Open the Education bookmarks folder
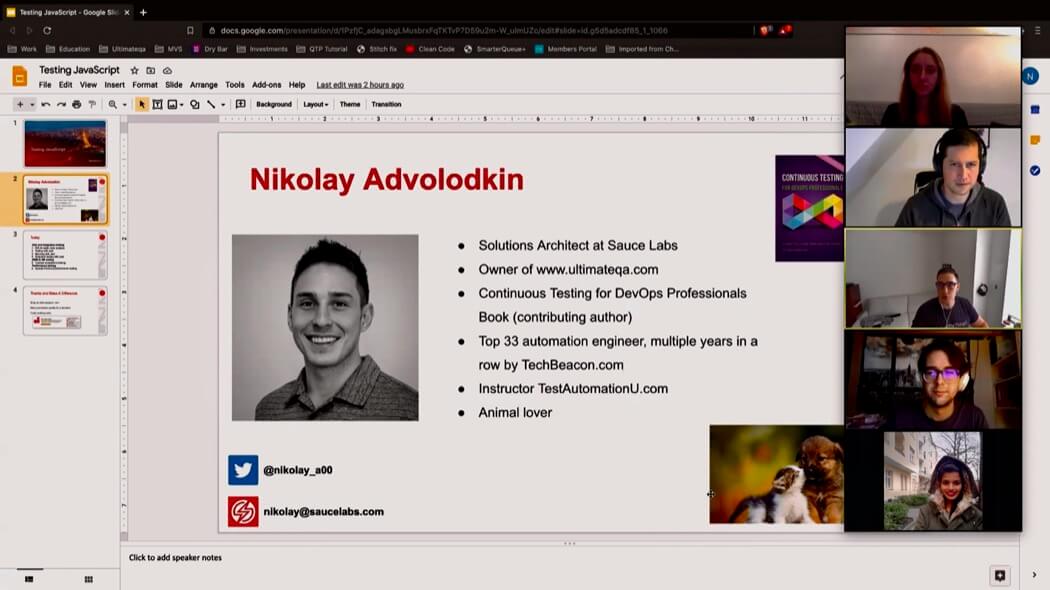 click(x=68, y=49)
